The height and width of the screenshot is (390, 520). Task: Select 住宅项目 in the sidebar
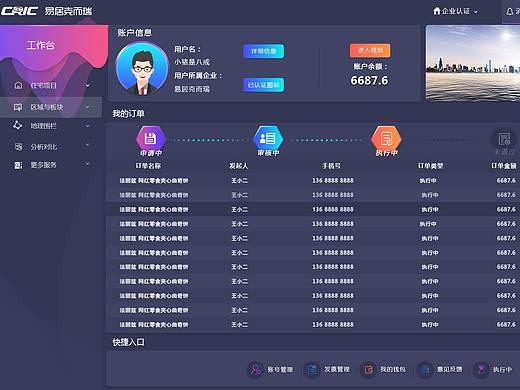44,85
